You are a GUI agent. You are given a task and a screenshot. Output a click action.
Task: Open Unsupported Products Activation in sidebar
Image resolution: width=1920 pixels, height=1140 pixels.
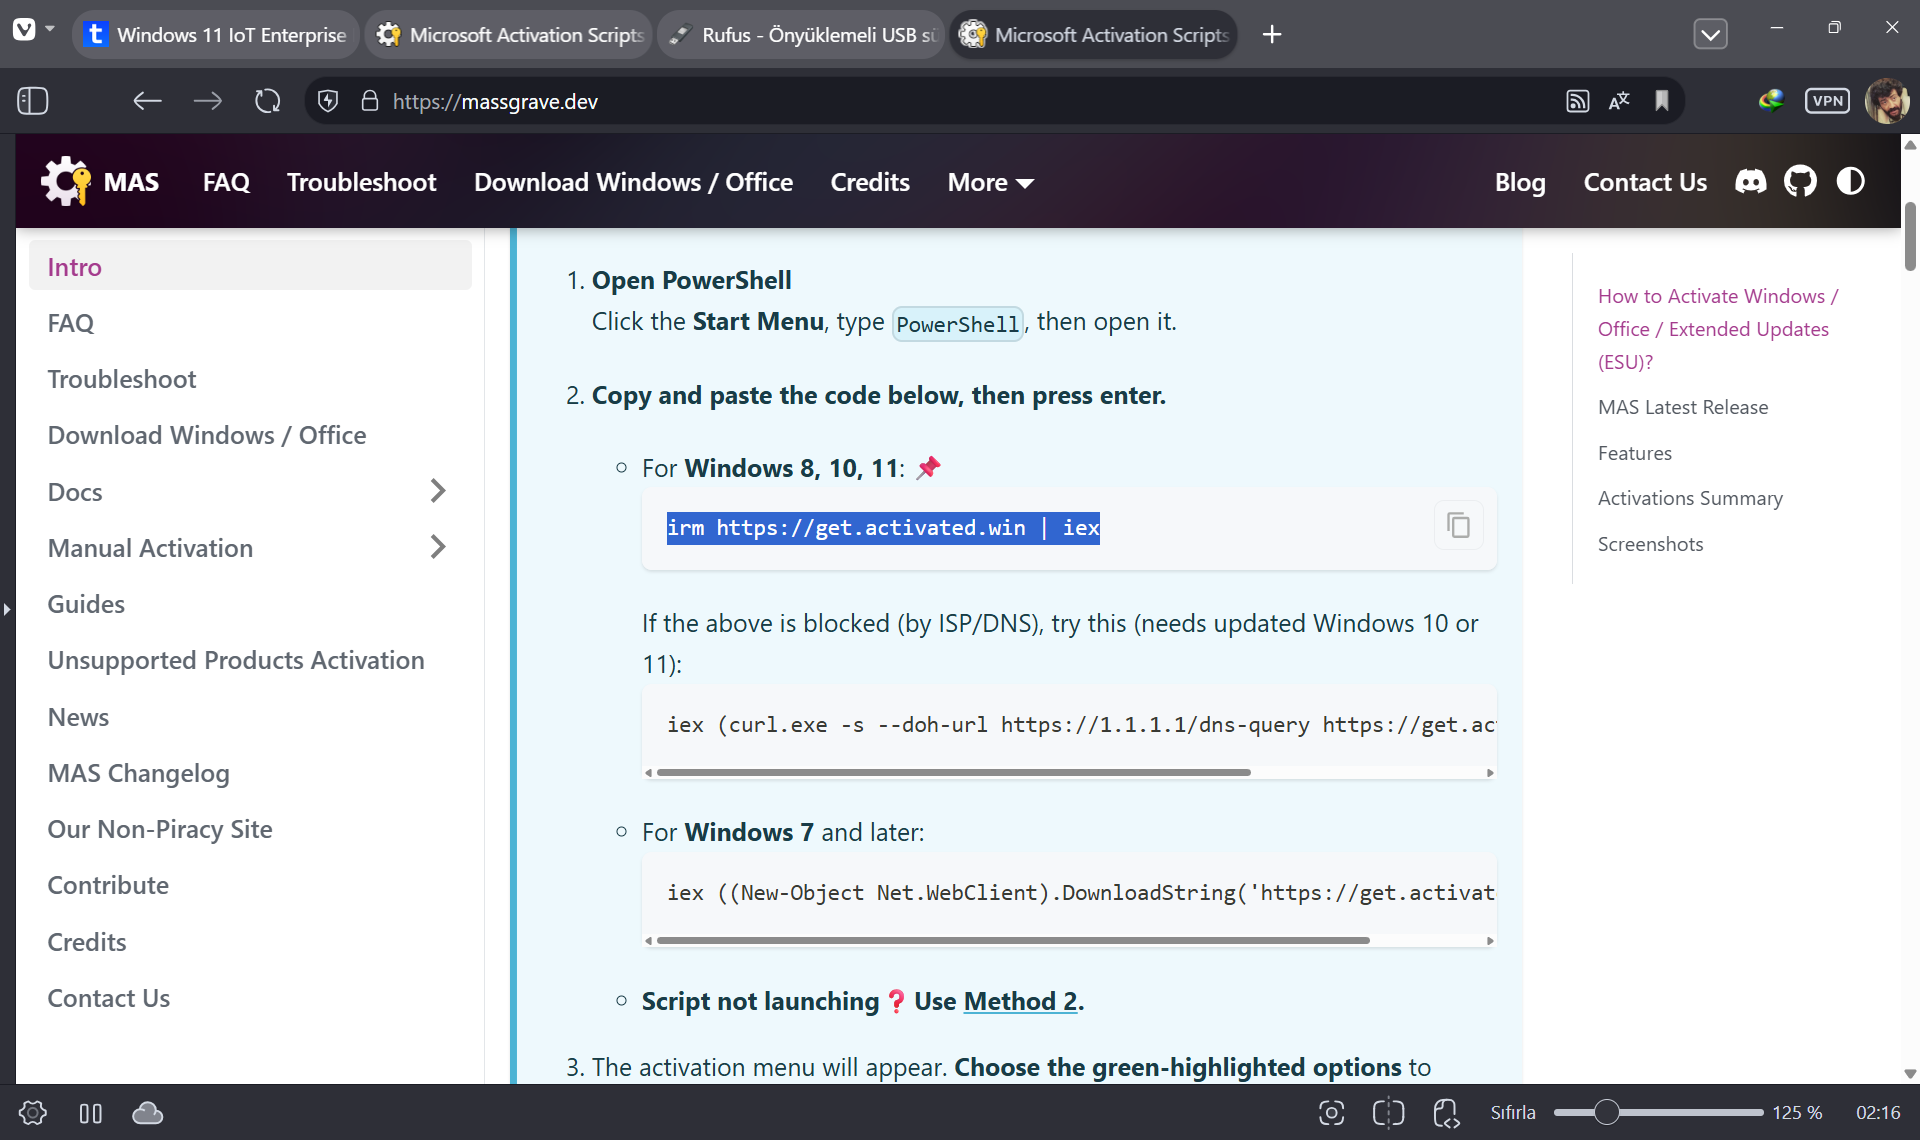click(236, 660)
